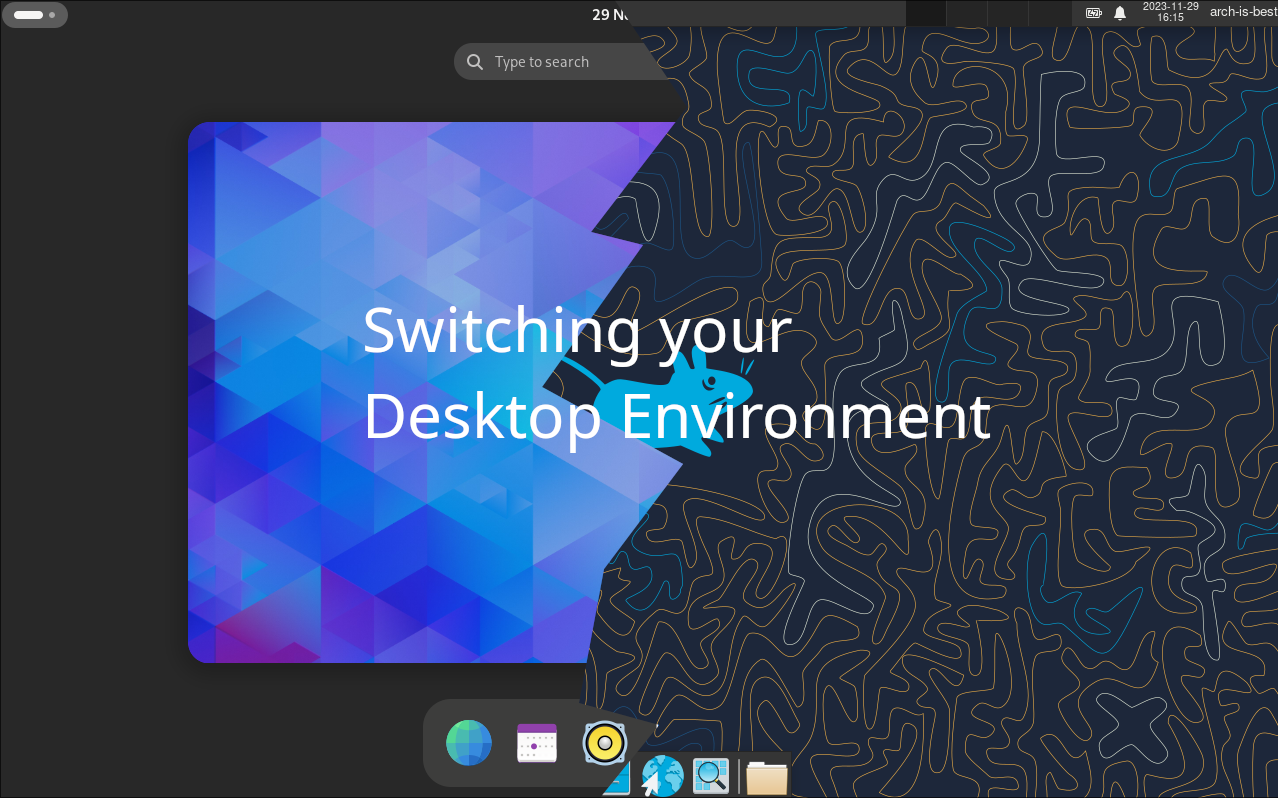
Task: Click the globe with cursor browser icon
Action: [662, 776]
